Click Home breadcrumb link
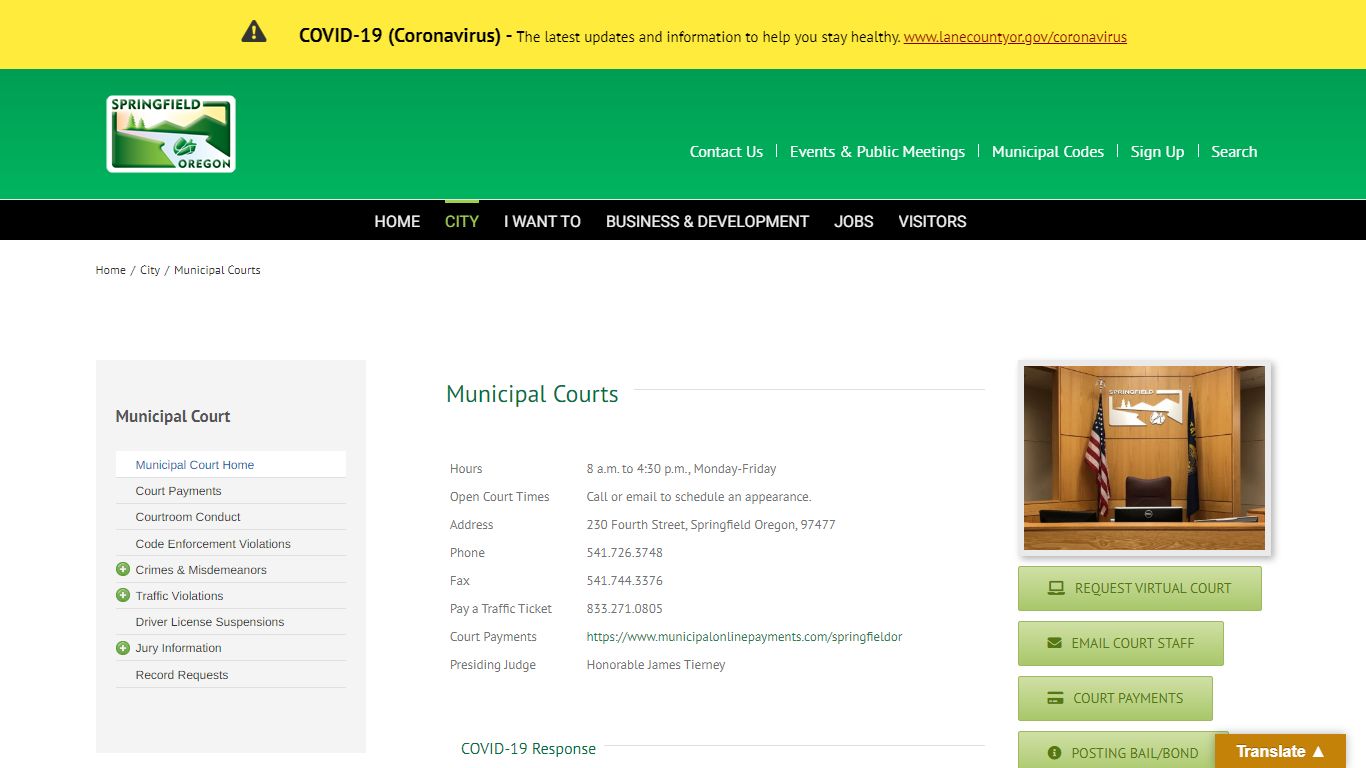The width and height of the screenshot is (1366, 768). [111, 270]
